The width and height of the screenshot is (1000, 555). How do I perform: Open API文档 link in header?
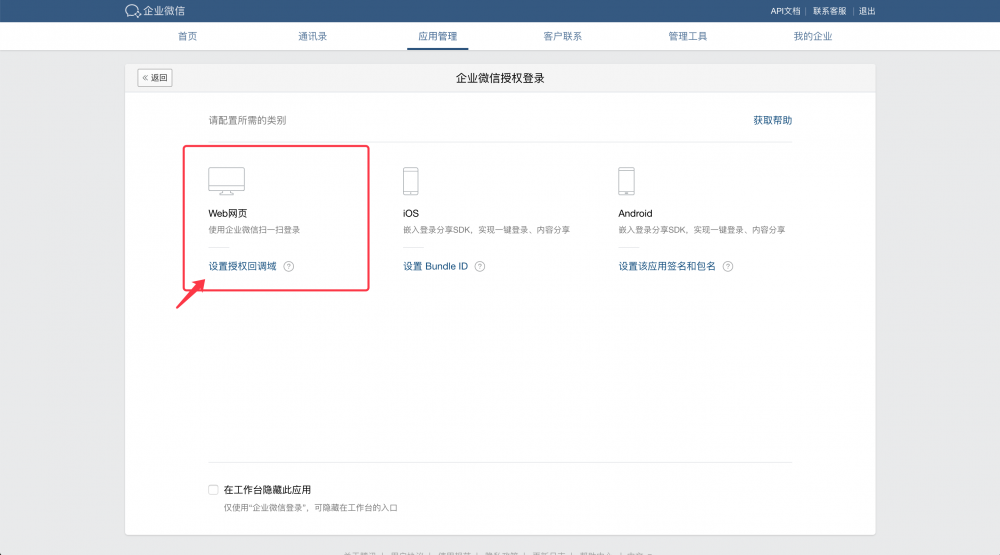click(785, 11)
